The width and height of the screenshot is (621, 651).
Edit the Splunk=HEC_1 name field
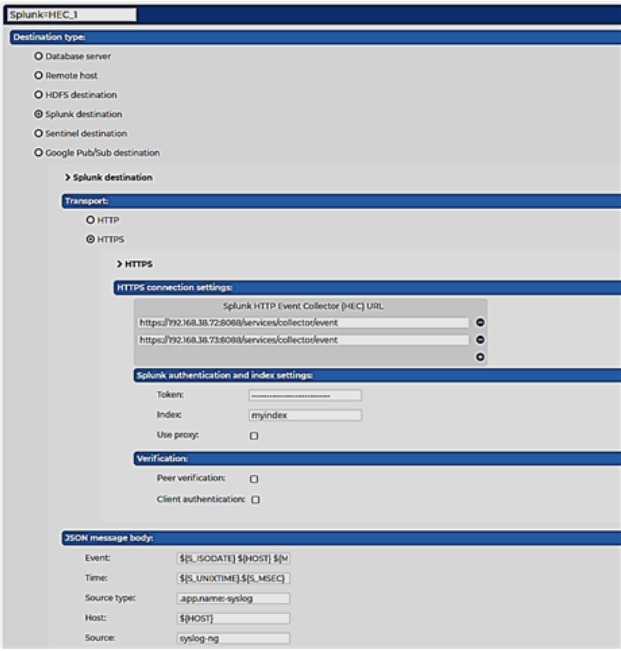tap(72, 15)
